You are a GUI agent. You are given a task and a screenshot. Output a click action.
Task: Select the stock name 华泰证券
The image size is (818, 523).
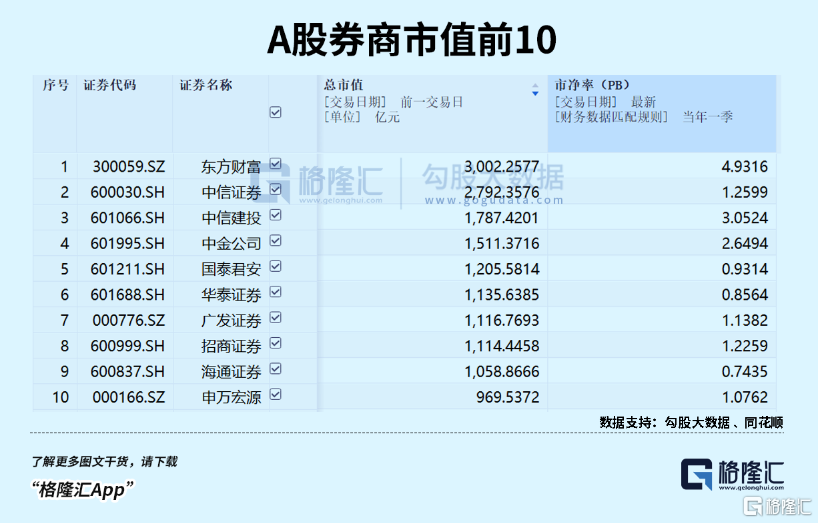pos(231,295)
